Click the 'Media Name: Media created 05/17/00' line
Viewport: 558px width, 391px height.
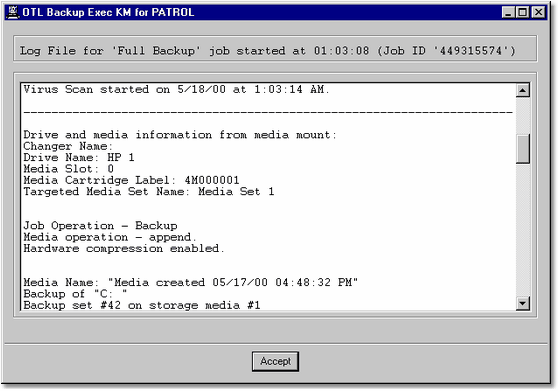[191, 282]
